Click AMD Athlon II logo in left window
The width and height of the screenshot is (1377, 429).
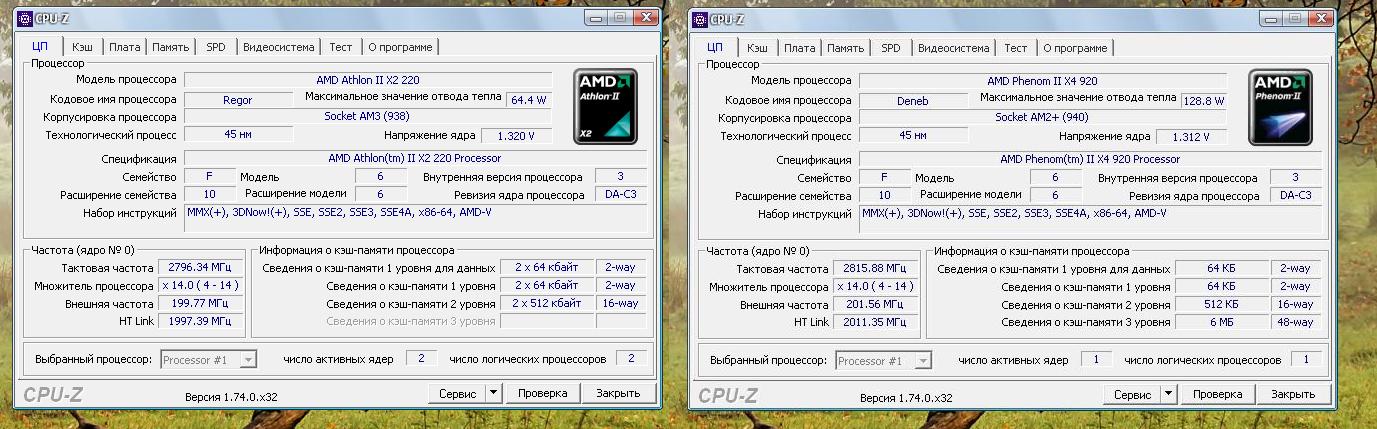click(606, 107)
